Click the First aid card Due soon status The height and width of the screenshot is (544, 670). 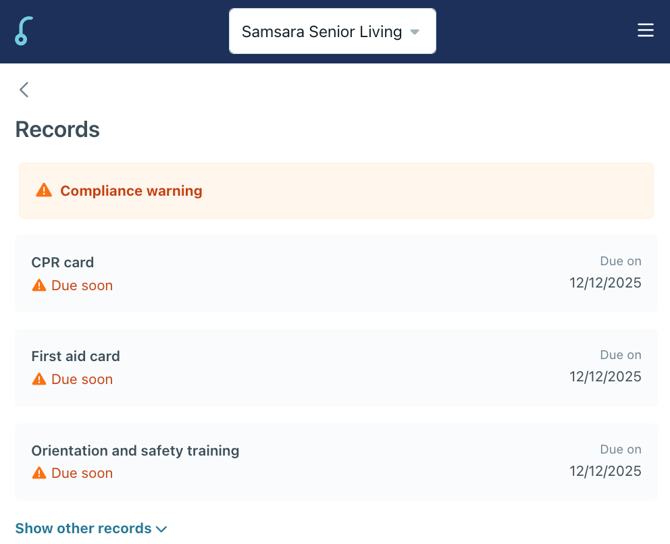pos(82,379)
